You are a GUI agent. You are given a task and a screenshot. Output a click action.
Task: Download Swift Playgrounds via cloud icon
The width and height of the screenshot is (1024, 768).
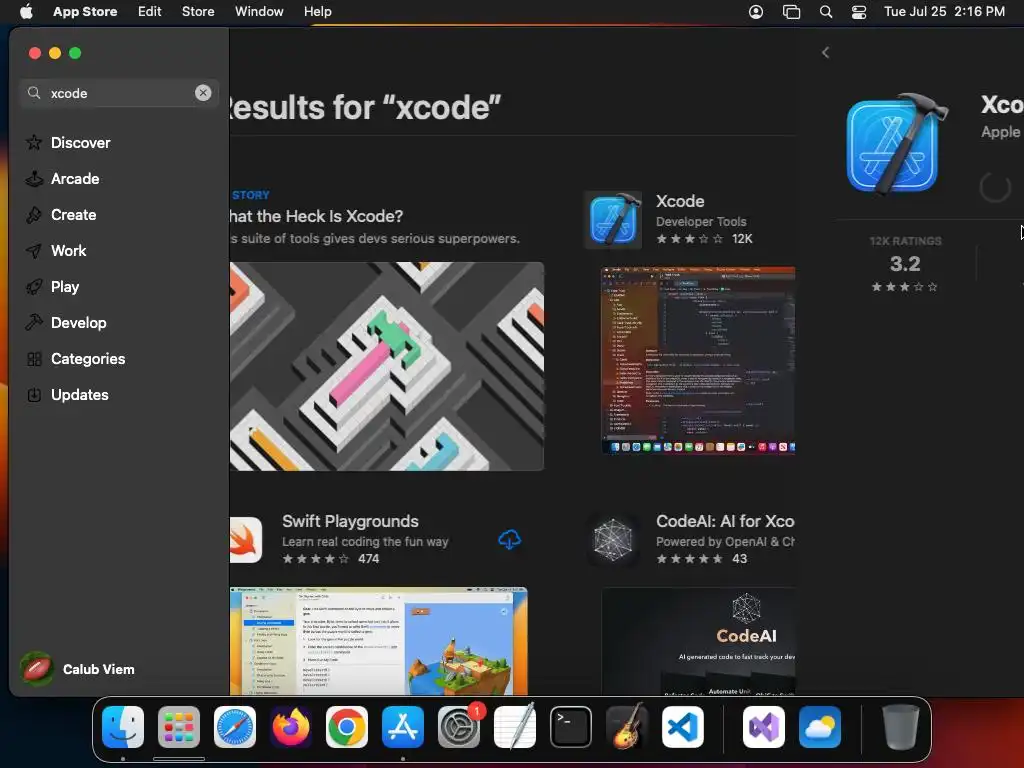509,539
